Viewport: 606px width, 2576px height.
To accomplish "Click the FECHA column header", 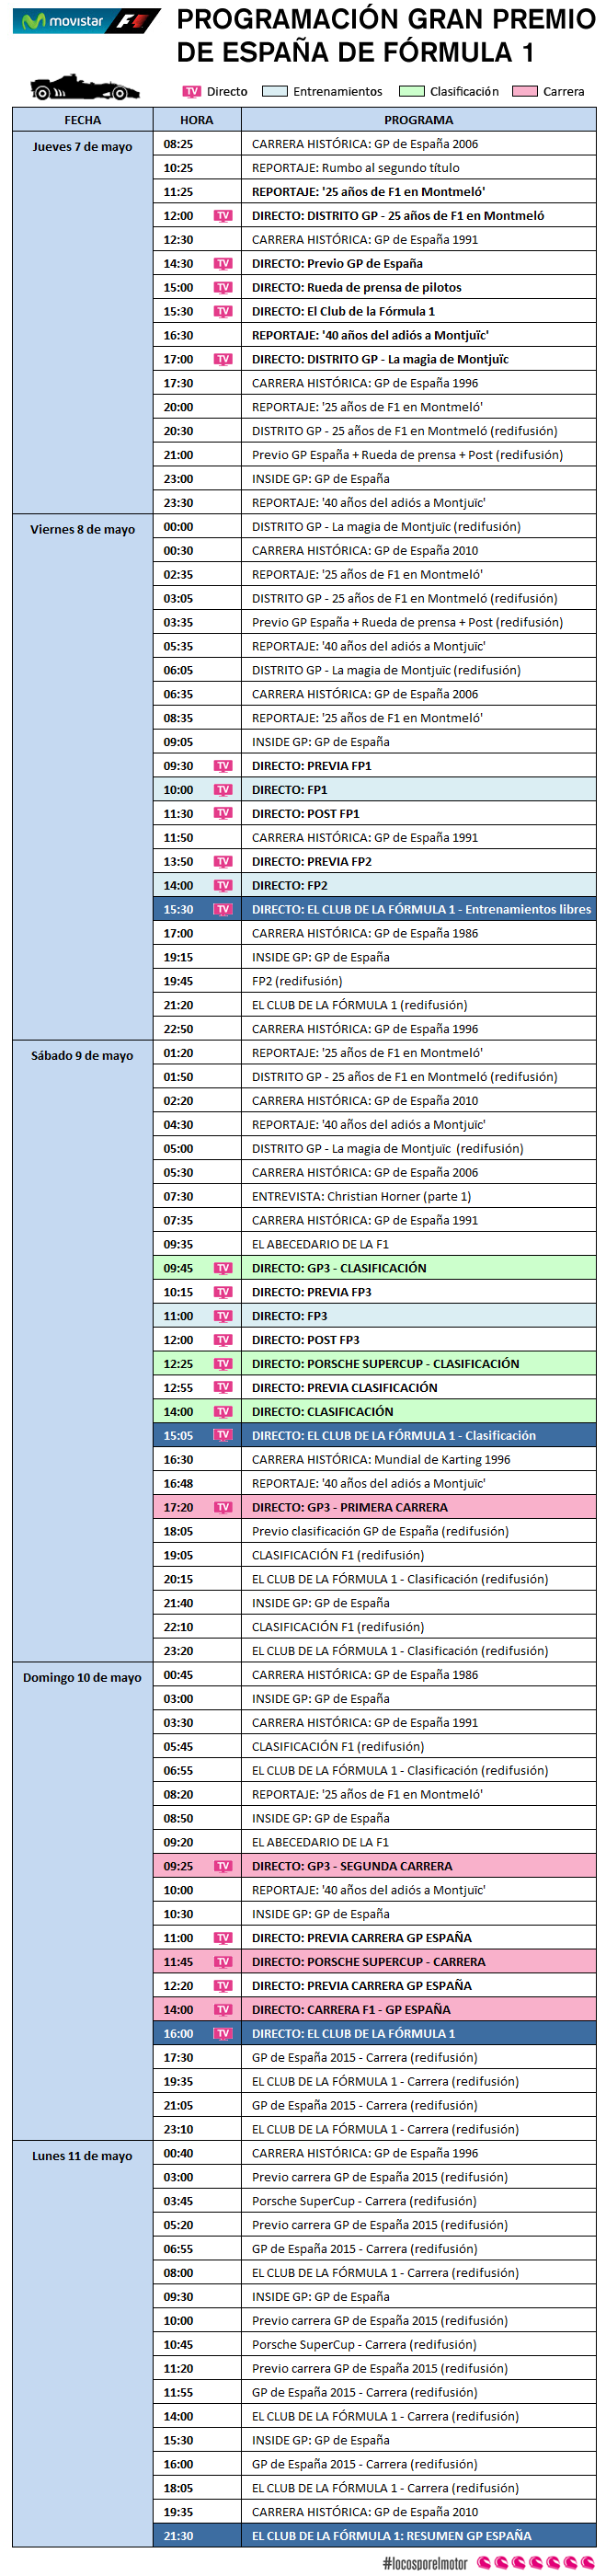I will (83, 120).
